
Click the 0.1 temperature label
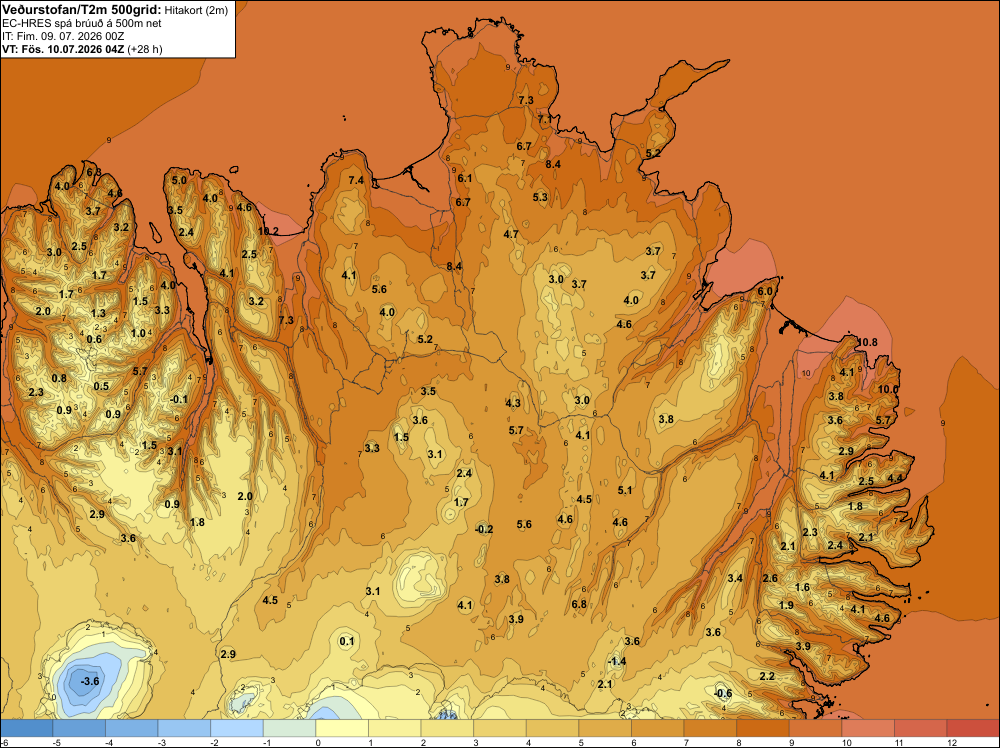pos(346,642)
